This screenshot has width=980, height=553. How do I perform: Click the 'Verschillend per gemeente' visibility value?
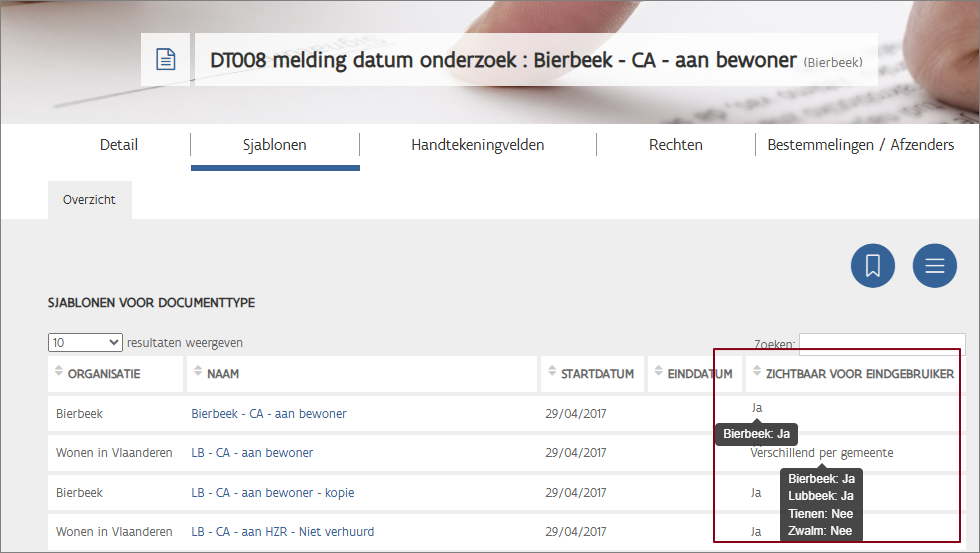[x=822, y=453]
